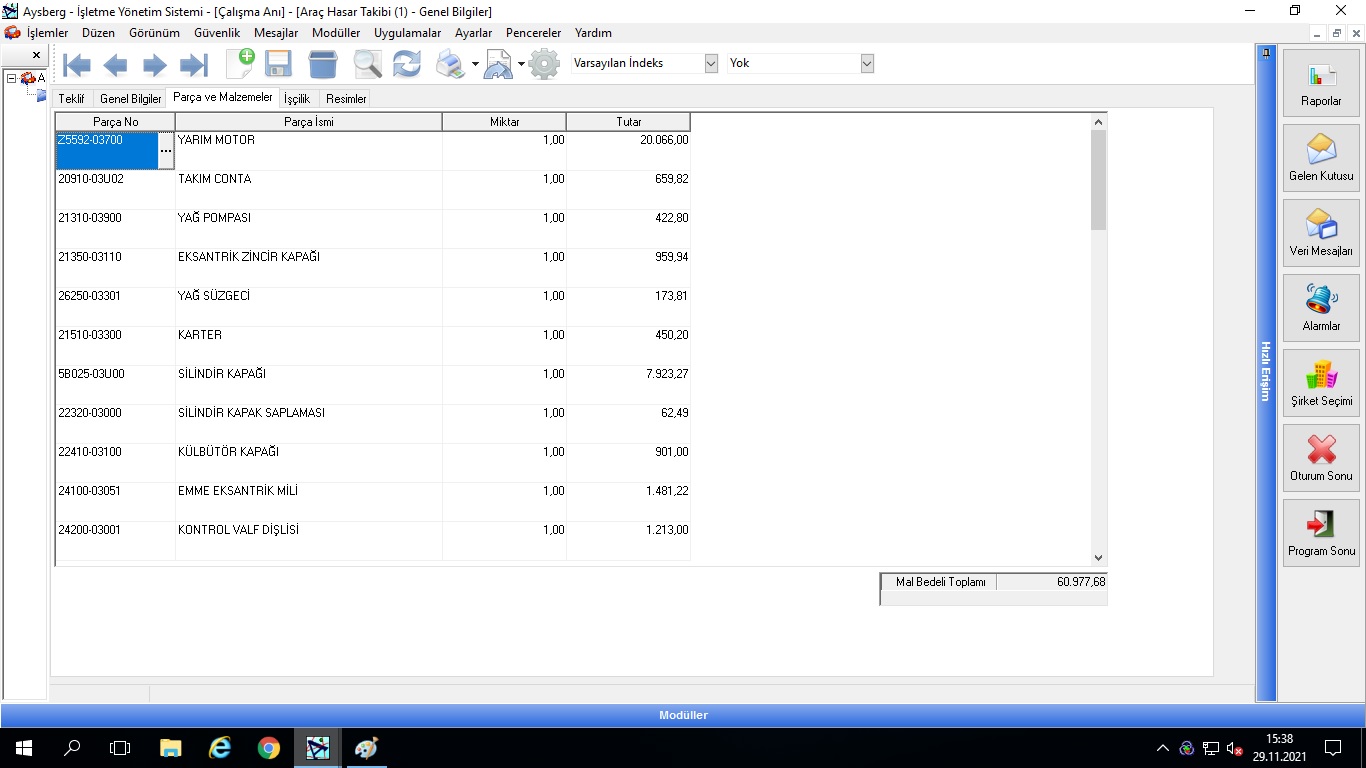The width and height of the screenshot is (1366, 768).
Task: Save the record using the floppy disk icon
Action: [278, 64]
